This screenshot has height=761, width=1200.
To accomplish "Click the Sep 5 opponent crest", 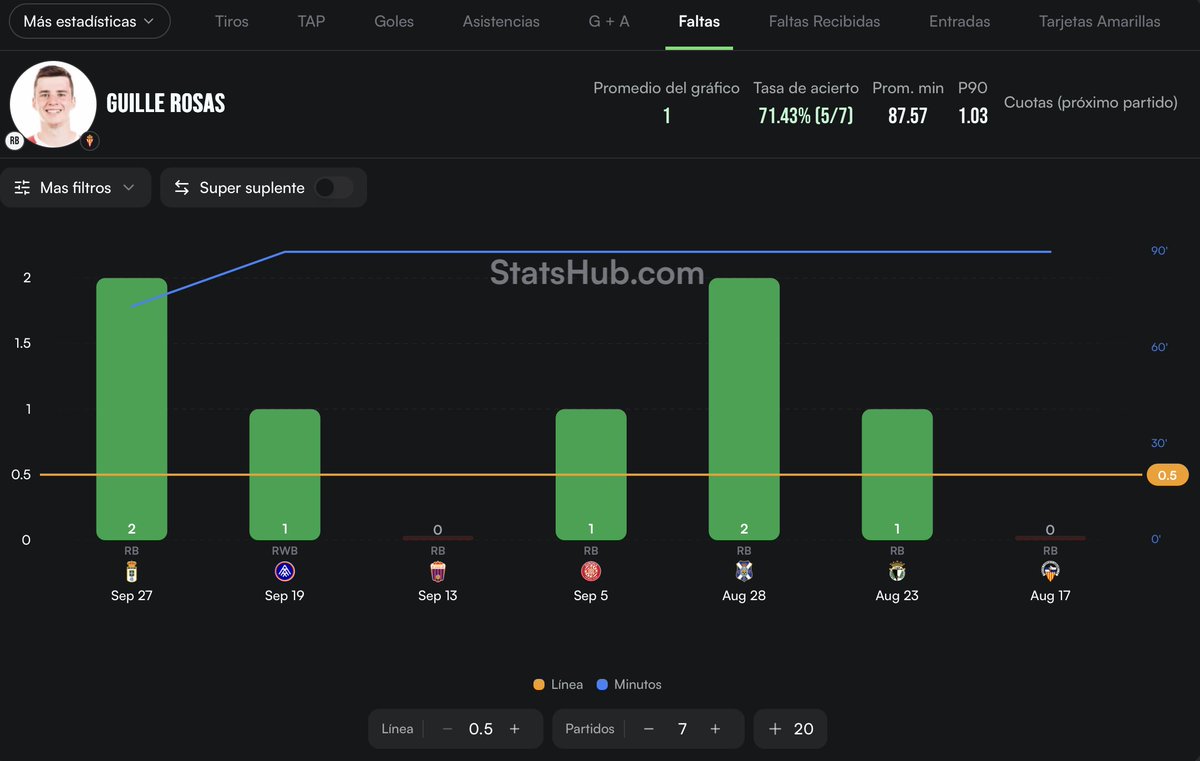I will point(591,571).
